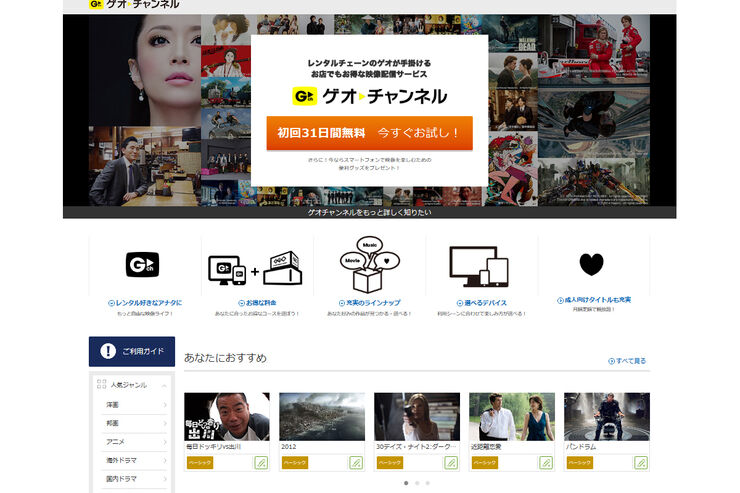740x493 pixels.
Task: Click the monitor, tablet and phone devices icon
Action: click(x=479, y=267)
